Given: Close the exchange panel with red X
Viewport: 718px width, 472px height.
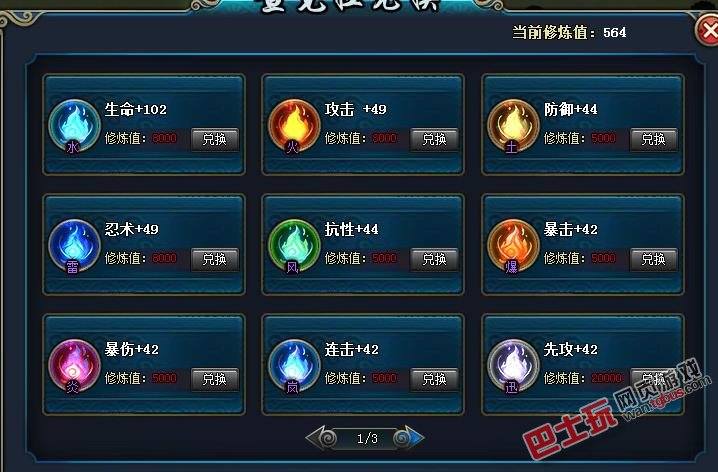Looking at the screenshot, I should coord(708,30).
